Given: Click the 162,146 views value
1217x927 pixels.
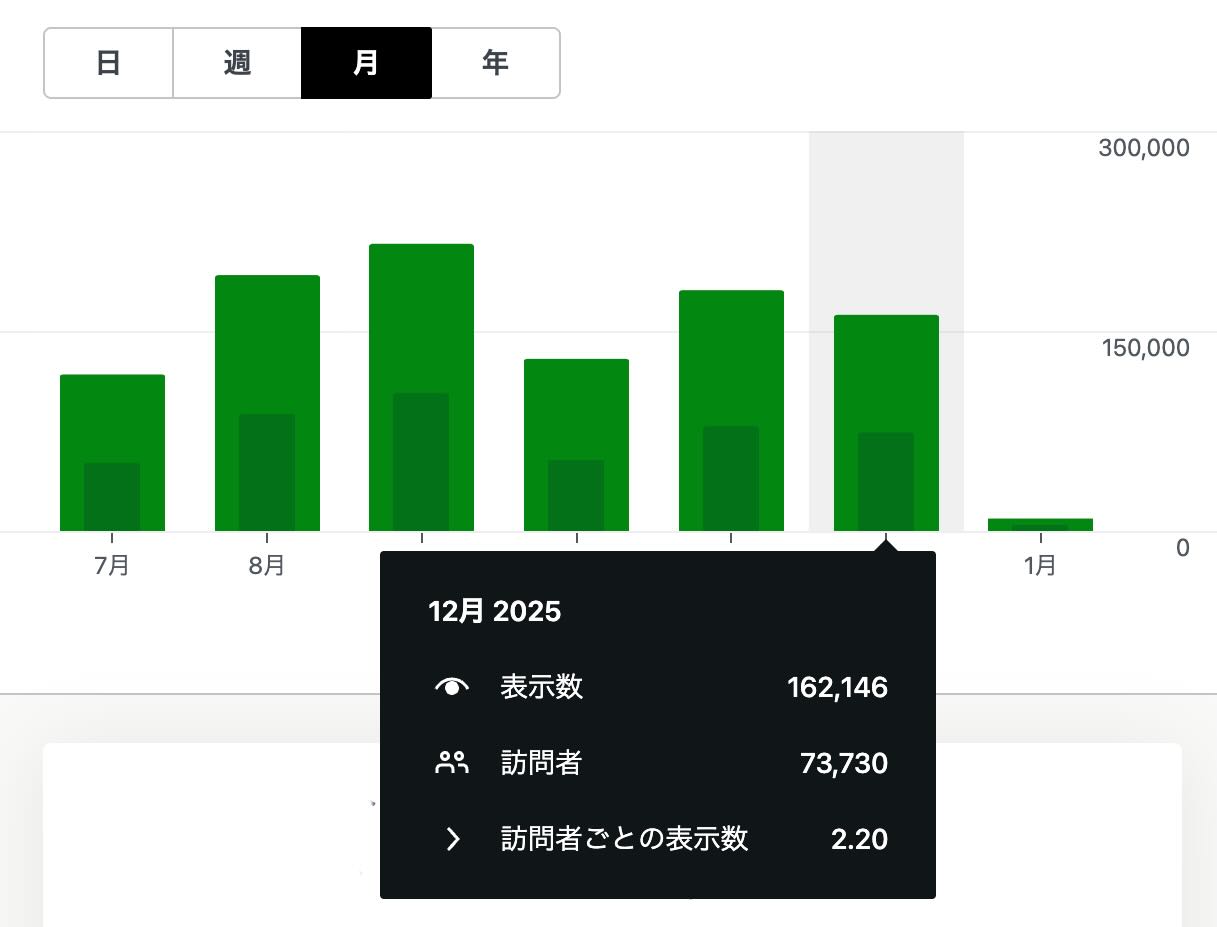Looking at the screenshot, I should tap(837, 687).
